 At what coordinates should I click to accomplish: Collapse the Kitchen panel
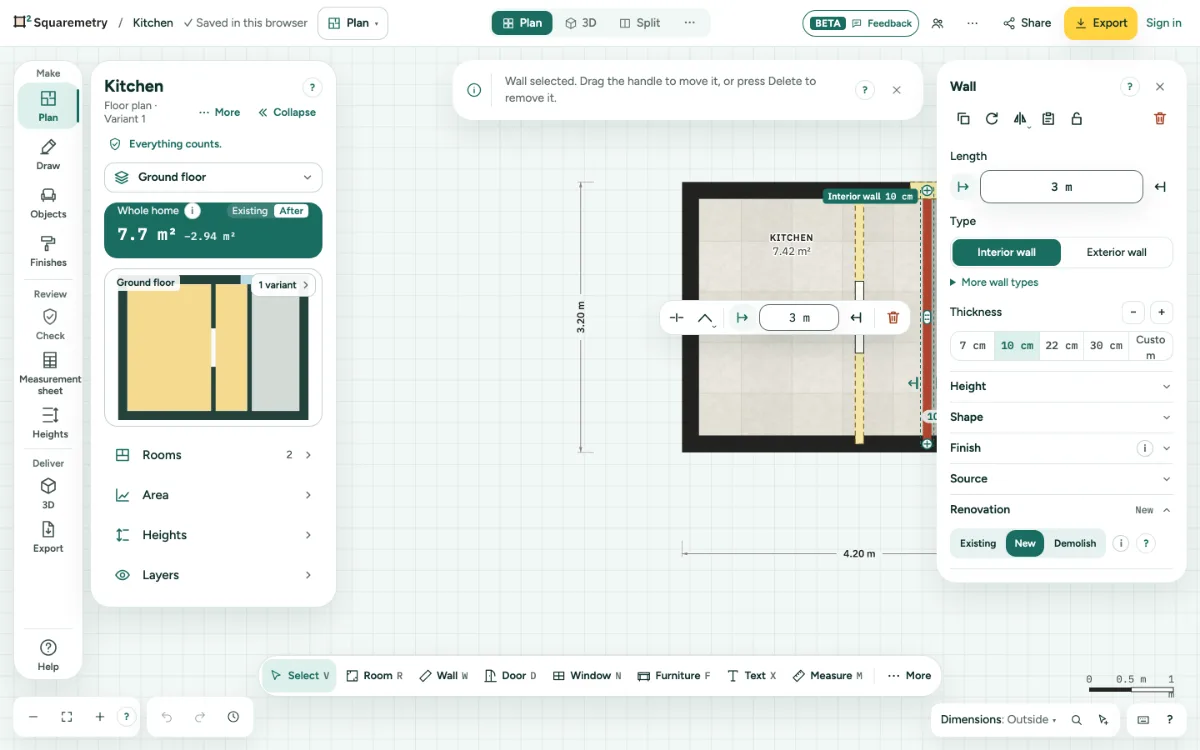click(x=287, y=112)
